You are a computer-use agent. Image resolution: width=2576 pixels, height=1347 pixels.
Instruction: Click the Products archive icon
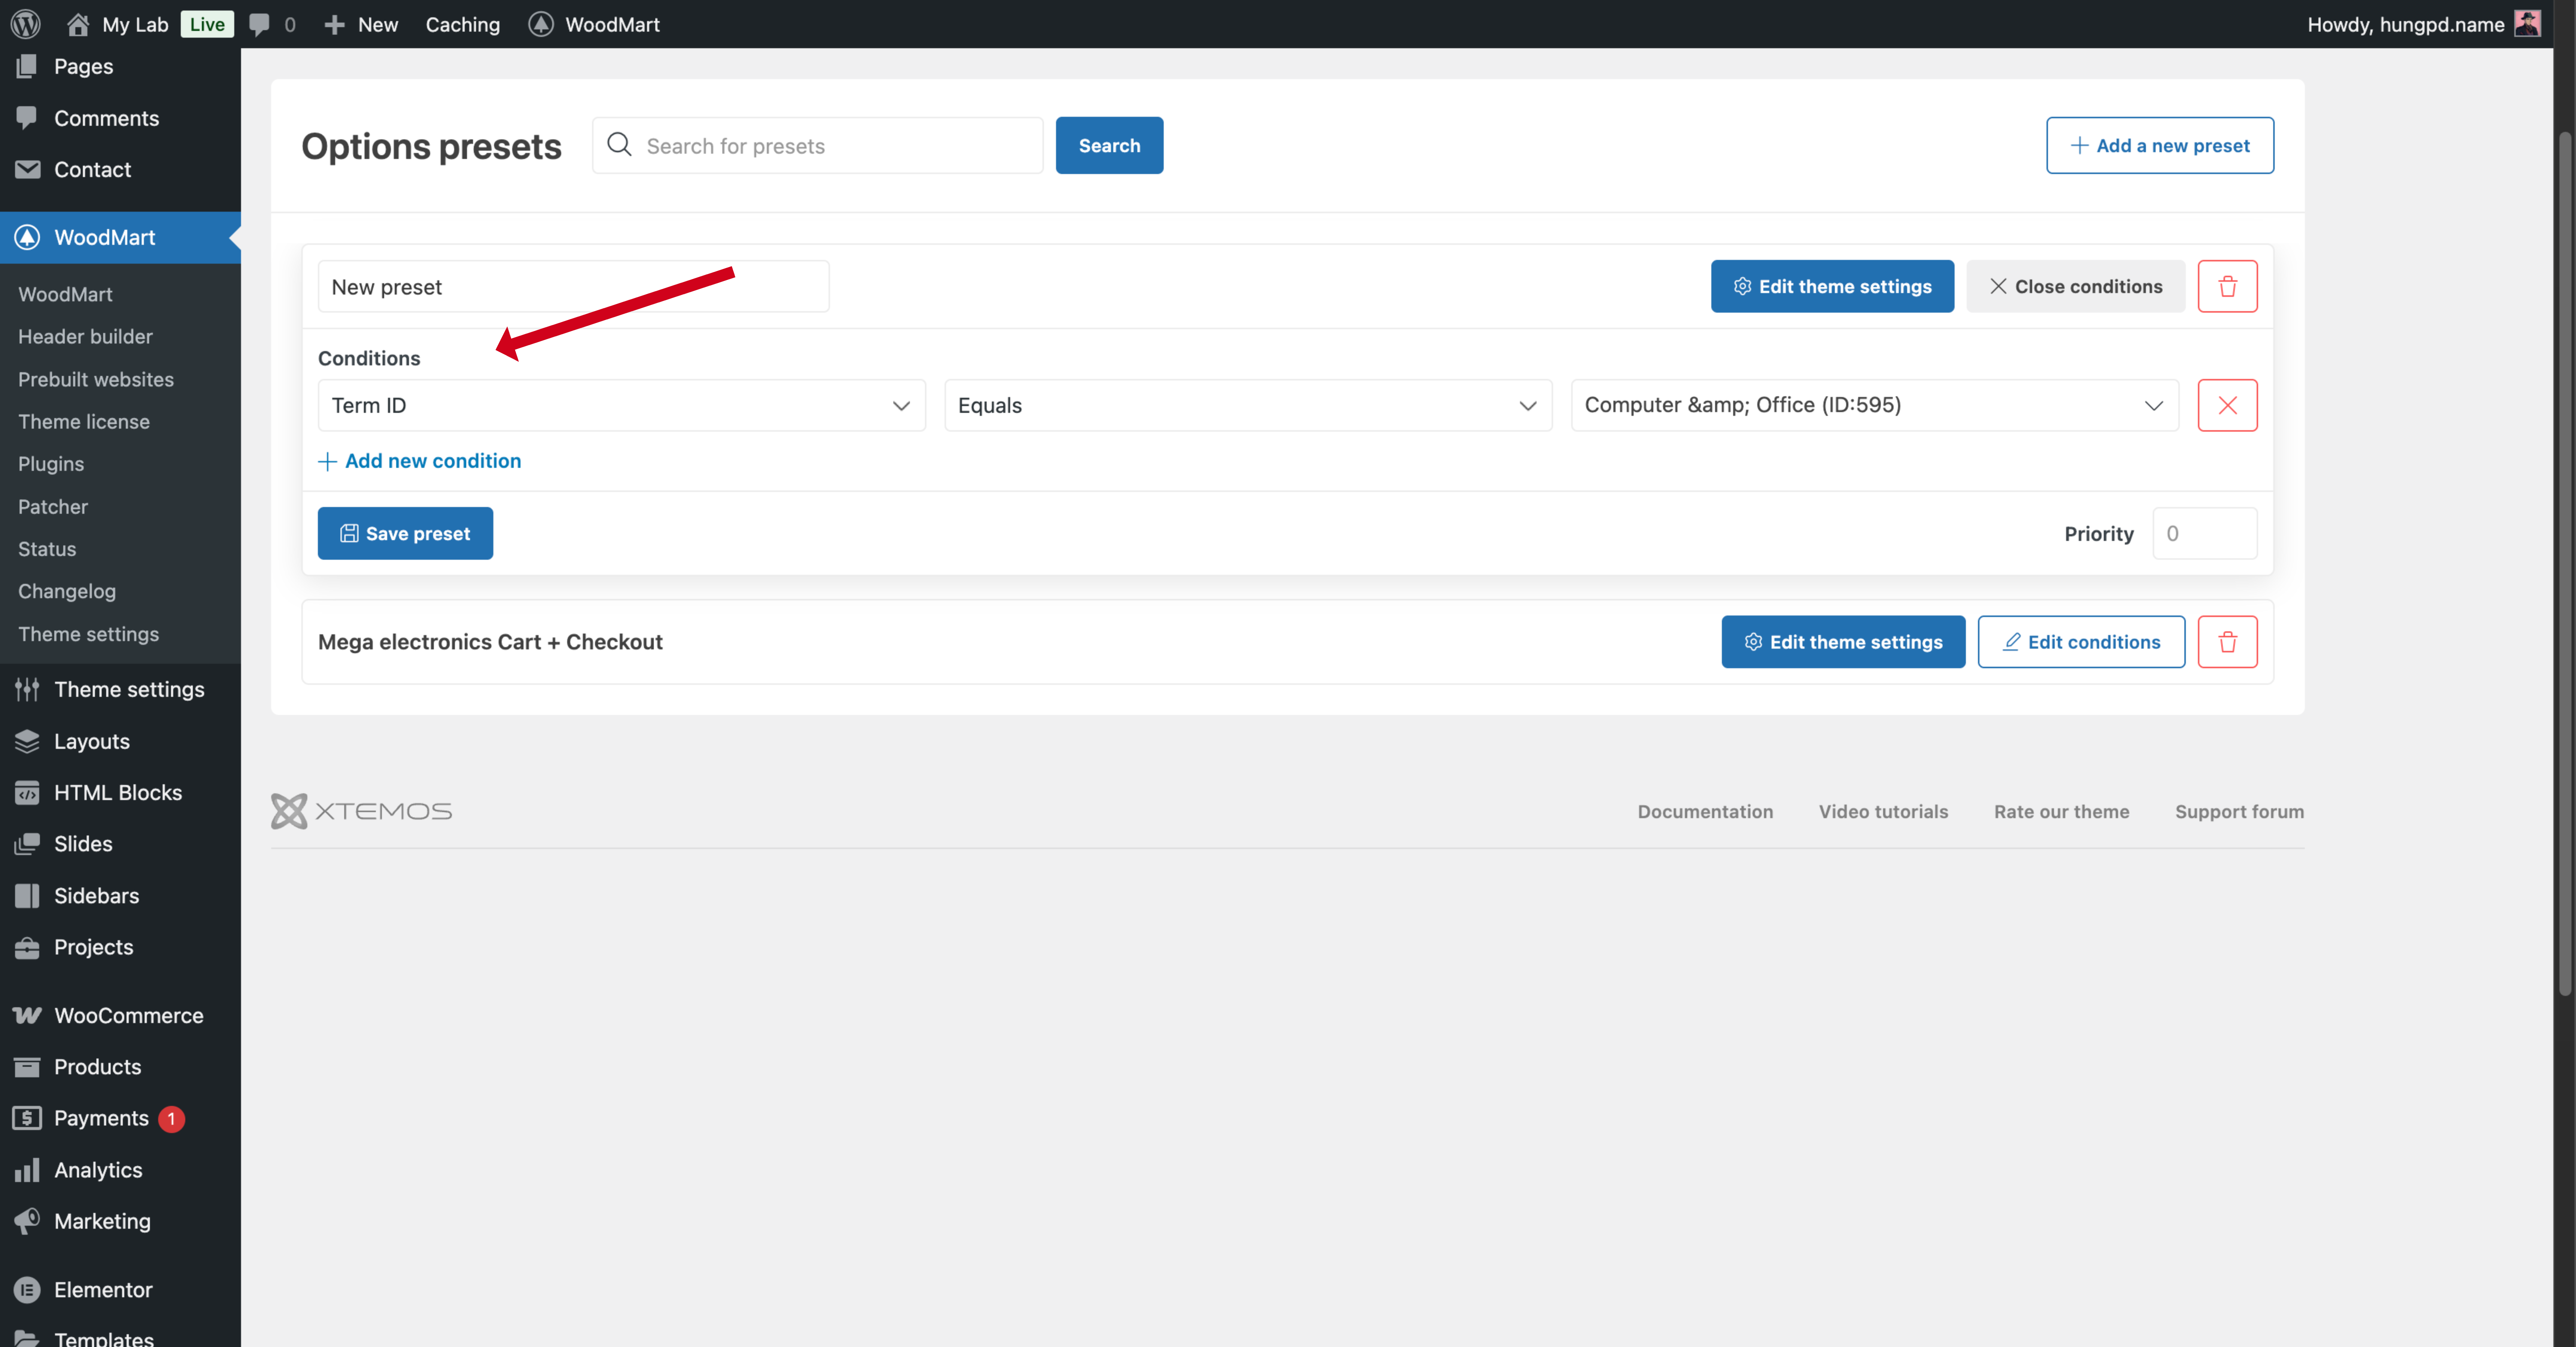click(27, 1067)
